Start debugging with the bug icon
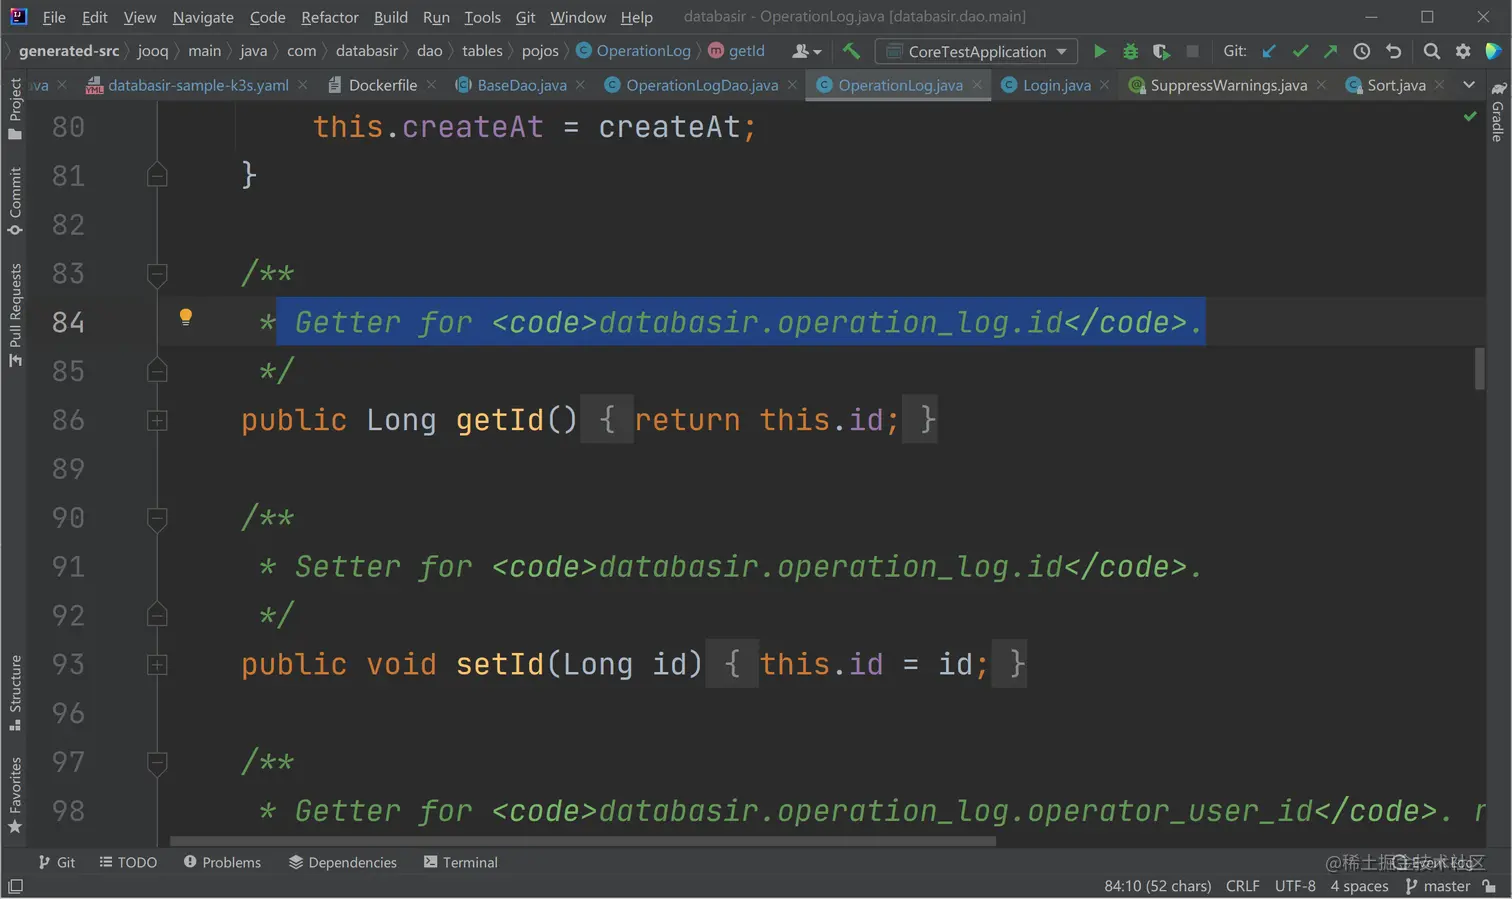The image size is (1512, 899). point(1131,51)
